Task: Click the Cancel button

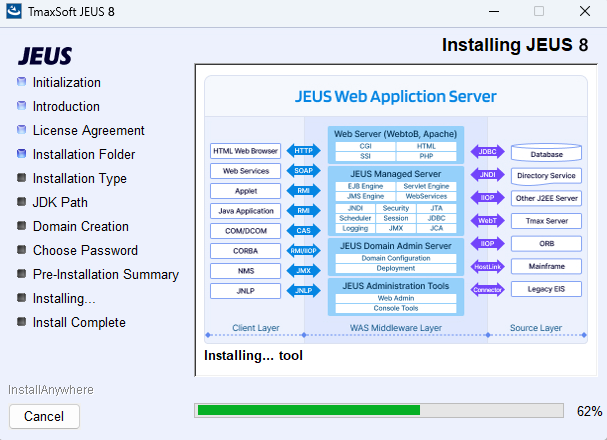Action: (44, 416)
